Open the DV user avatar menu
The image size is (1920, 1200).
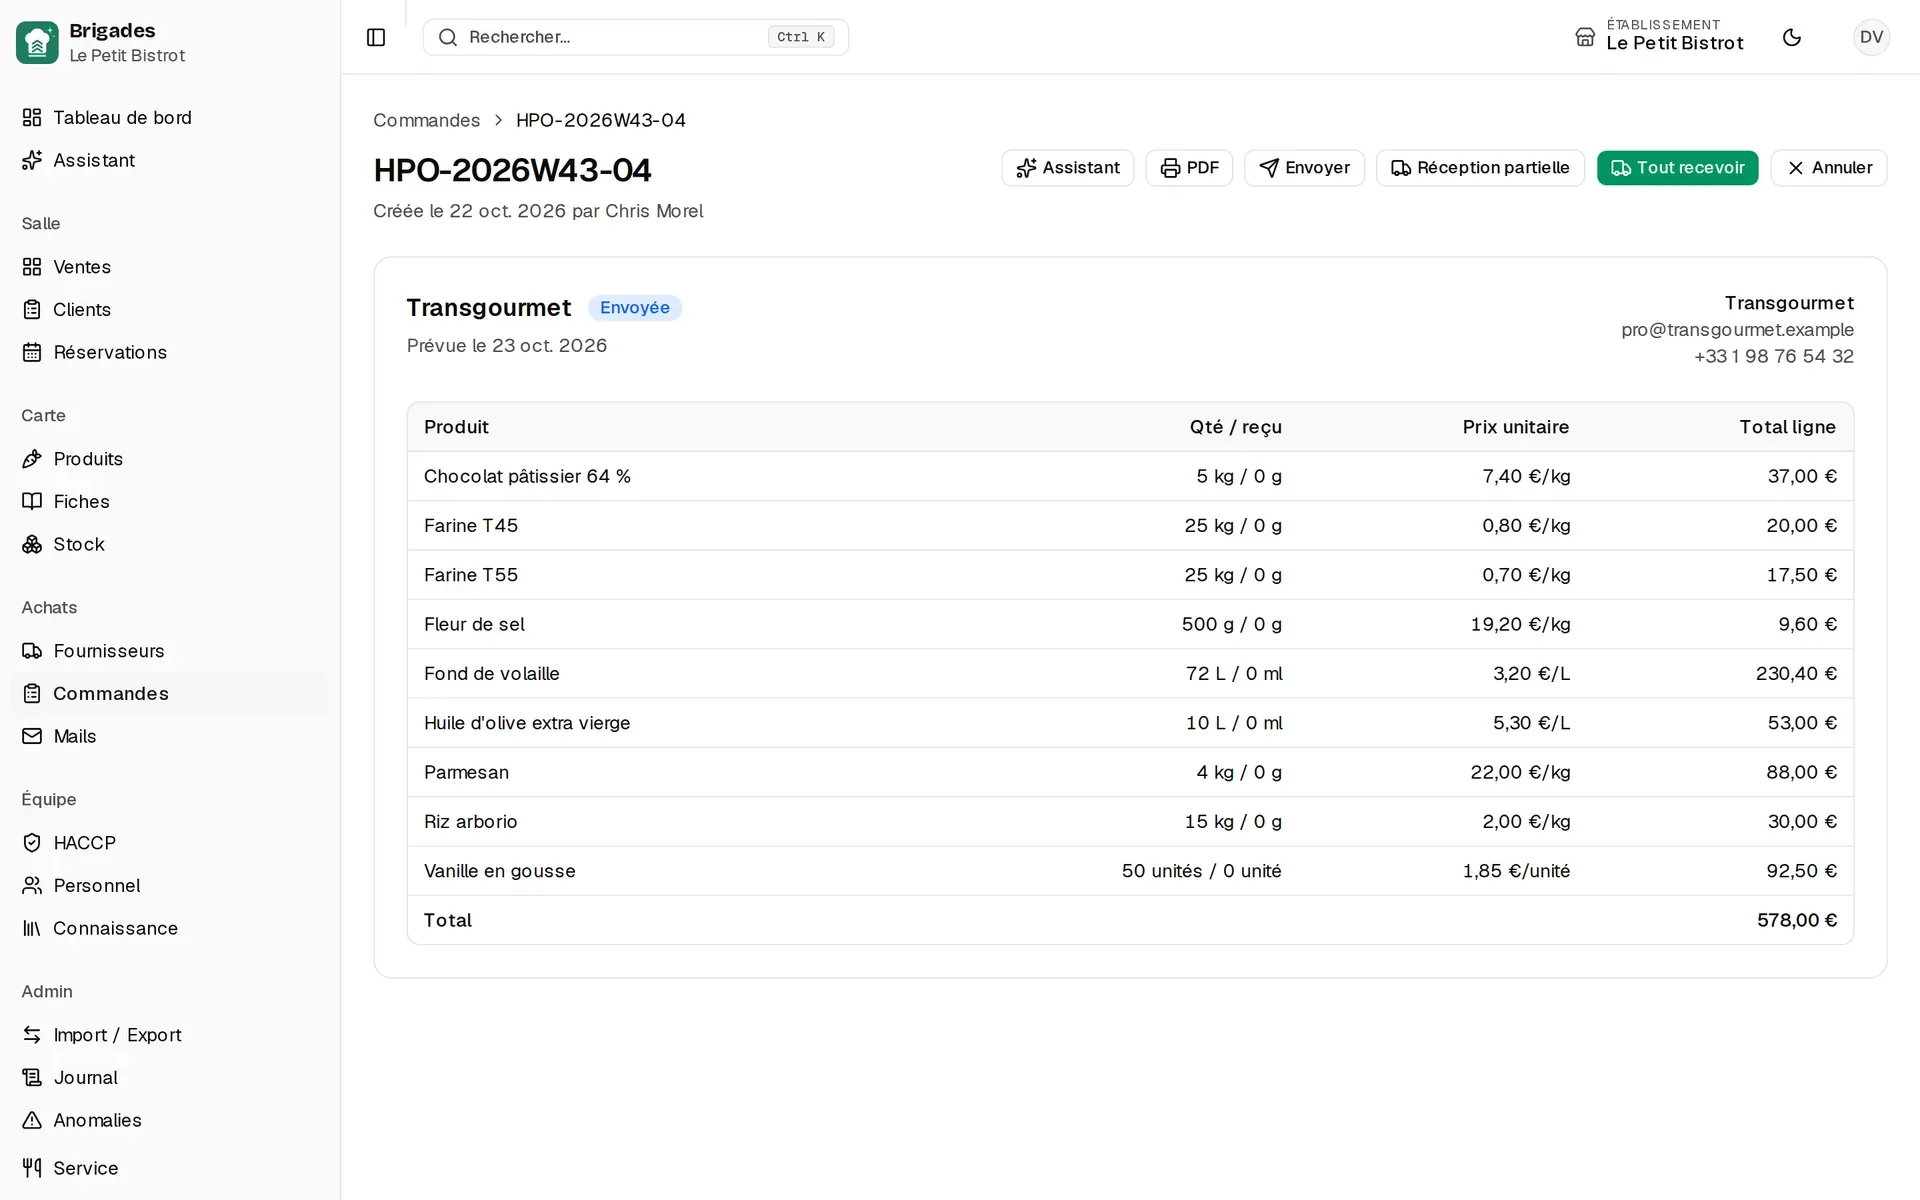(x=1871, y=37)
